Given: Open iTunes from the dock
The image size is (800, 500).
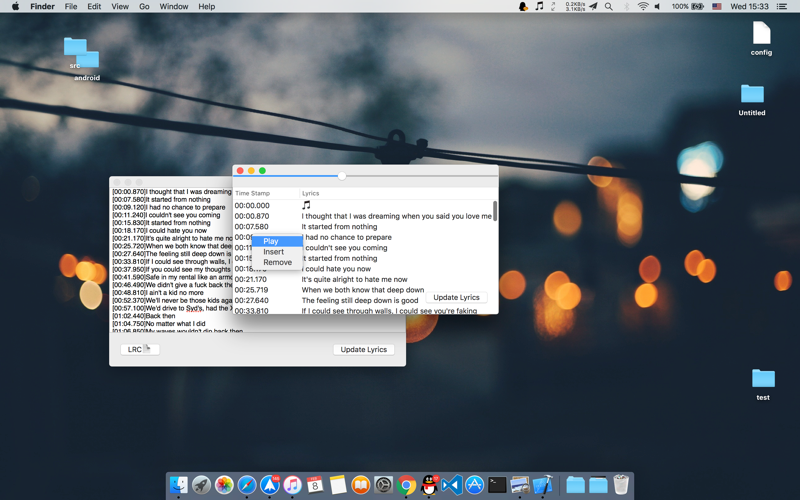Looking at the screenshot, I should pyautogui.click(x=292, y=486).
